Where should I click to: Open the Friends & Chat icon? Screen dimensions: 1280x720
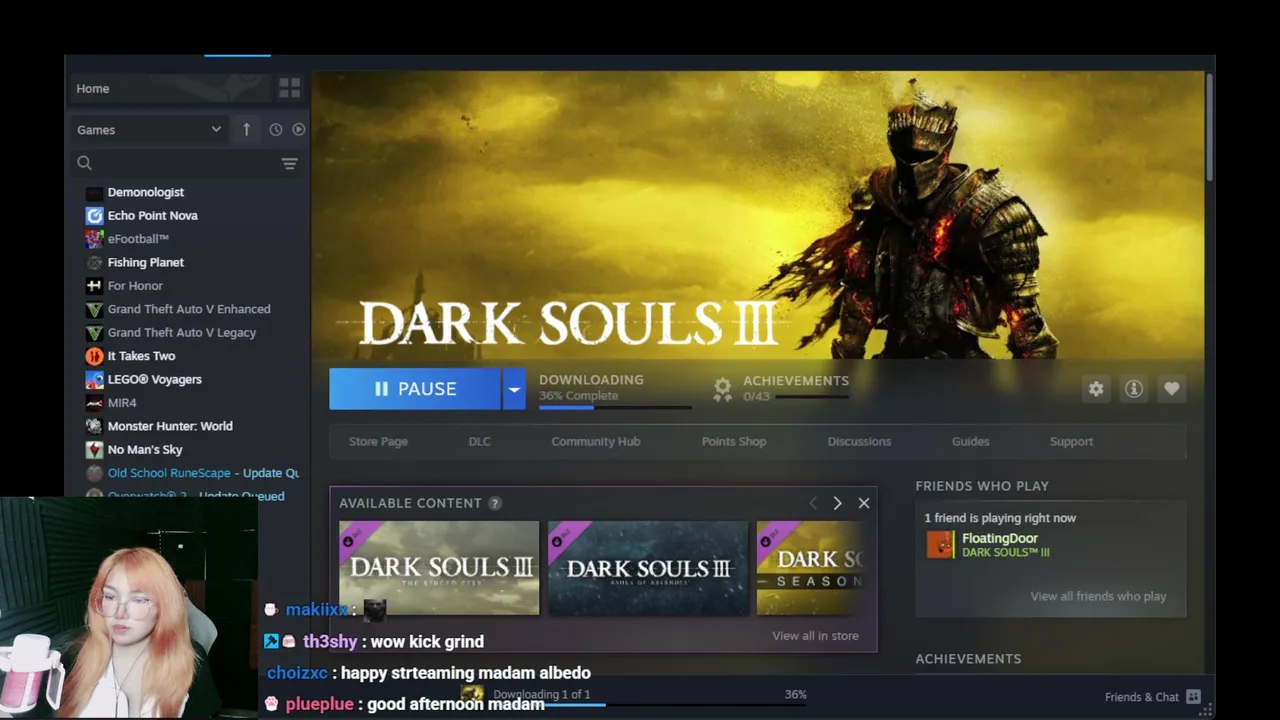point(1193,697)
